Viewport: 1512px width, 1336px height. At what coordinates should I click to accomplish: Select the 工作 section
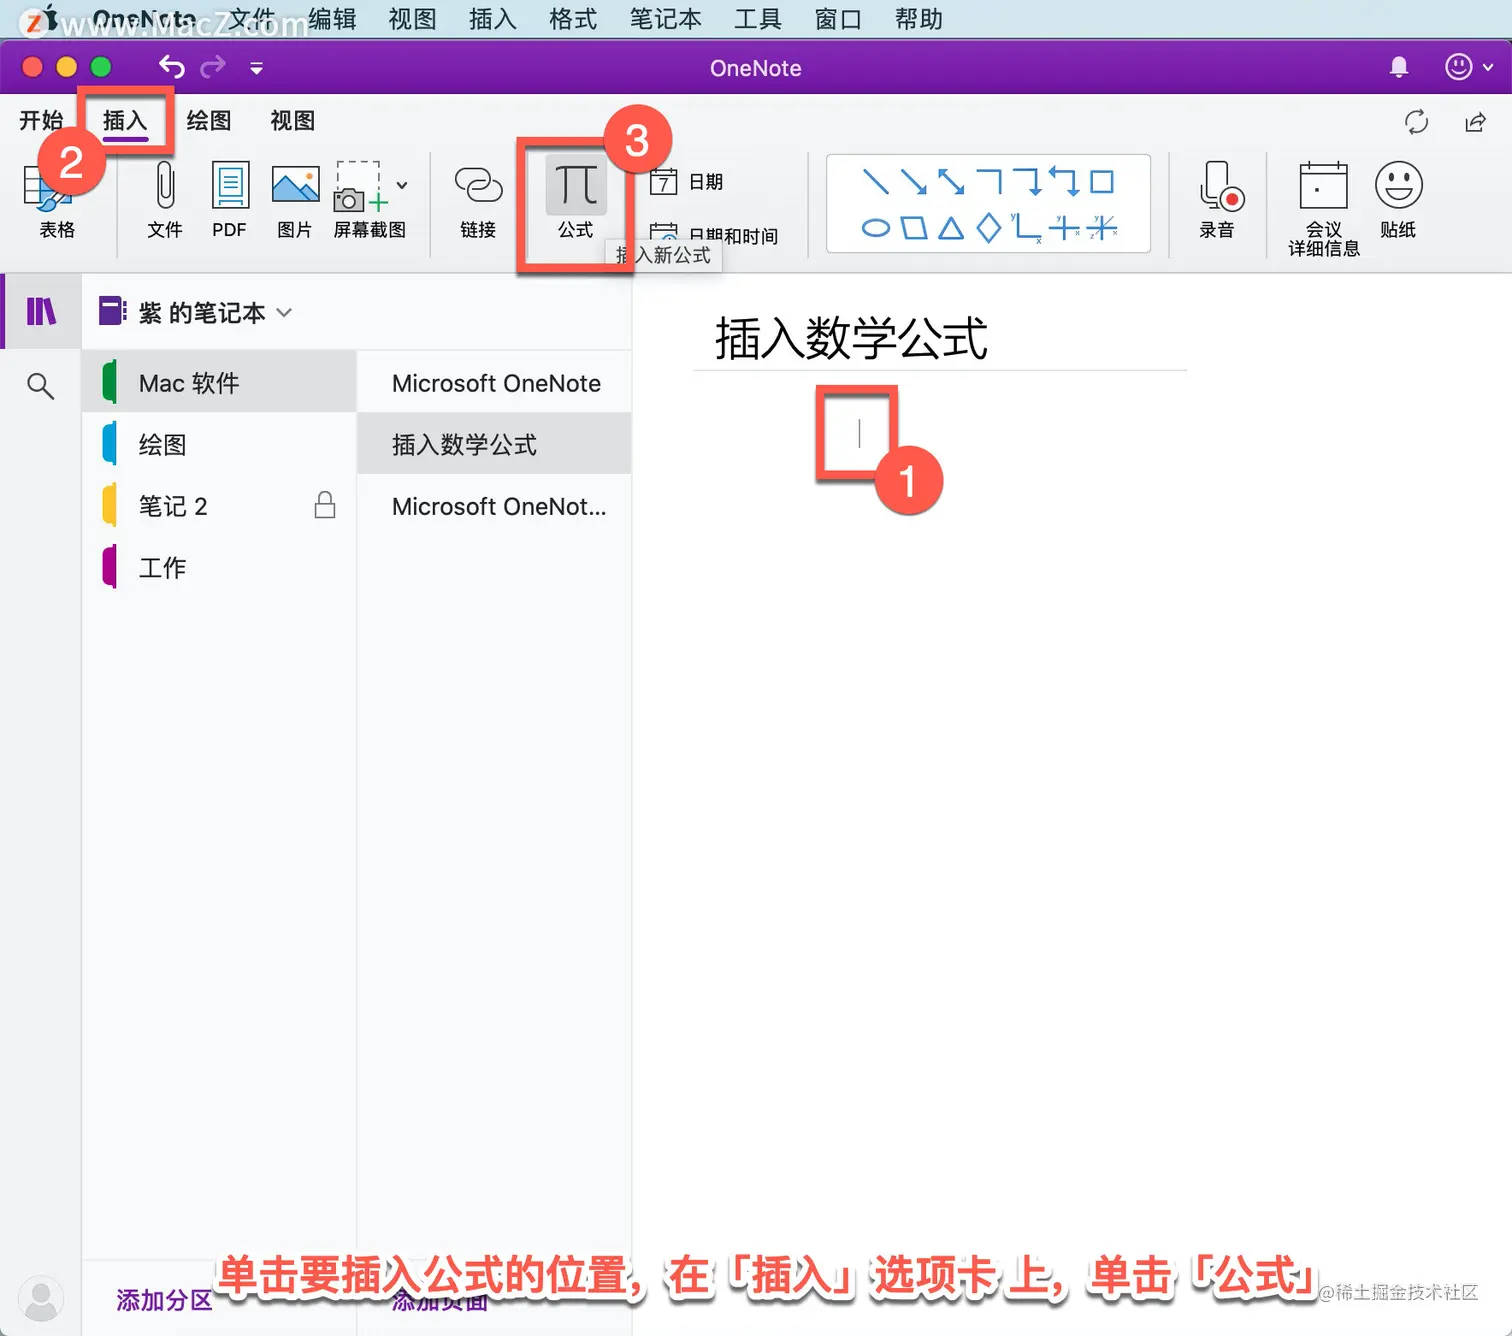coord(219,567)
